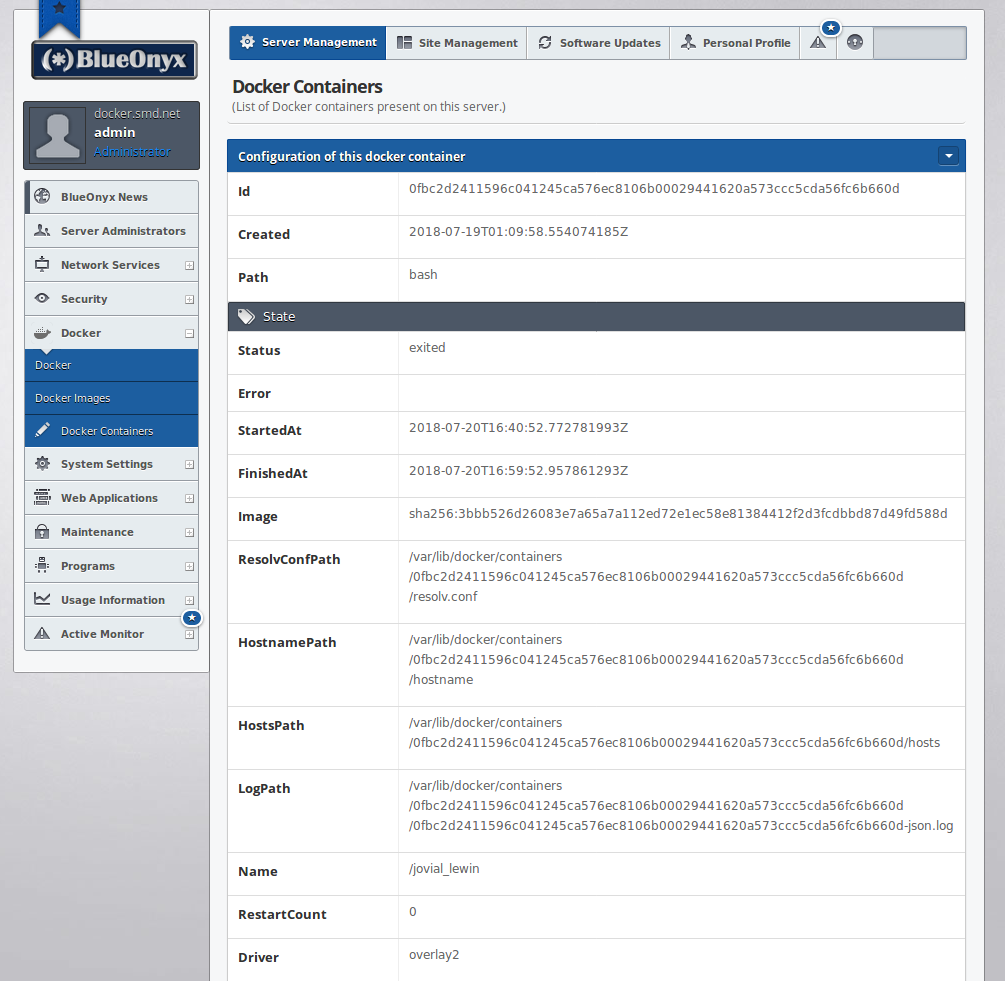Open the Administrator profile link
Image resolution: width=1005 pixels, height=981 pixels.
132,152
